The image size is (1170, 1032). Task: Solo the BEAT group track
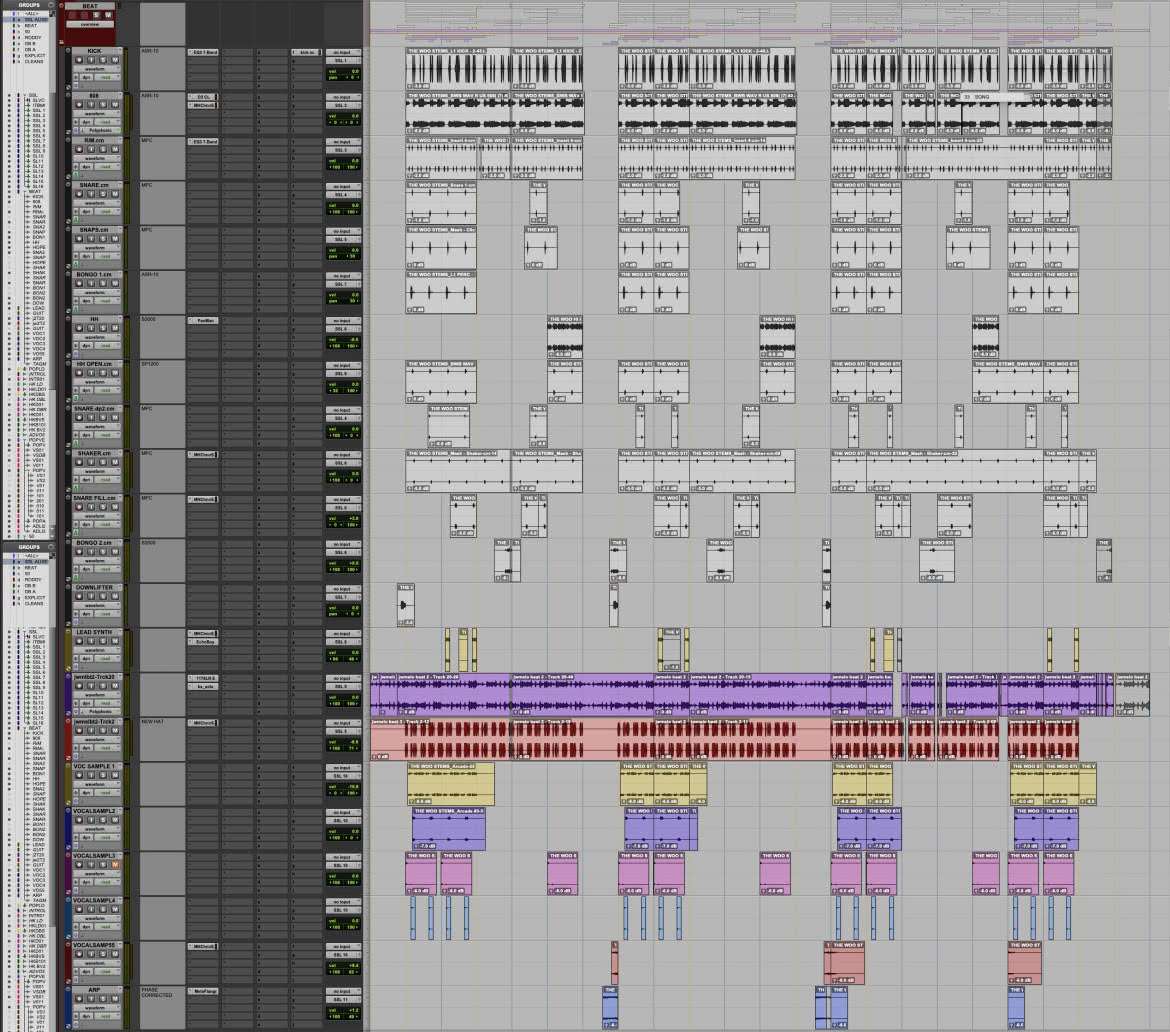tap(96, 15)
